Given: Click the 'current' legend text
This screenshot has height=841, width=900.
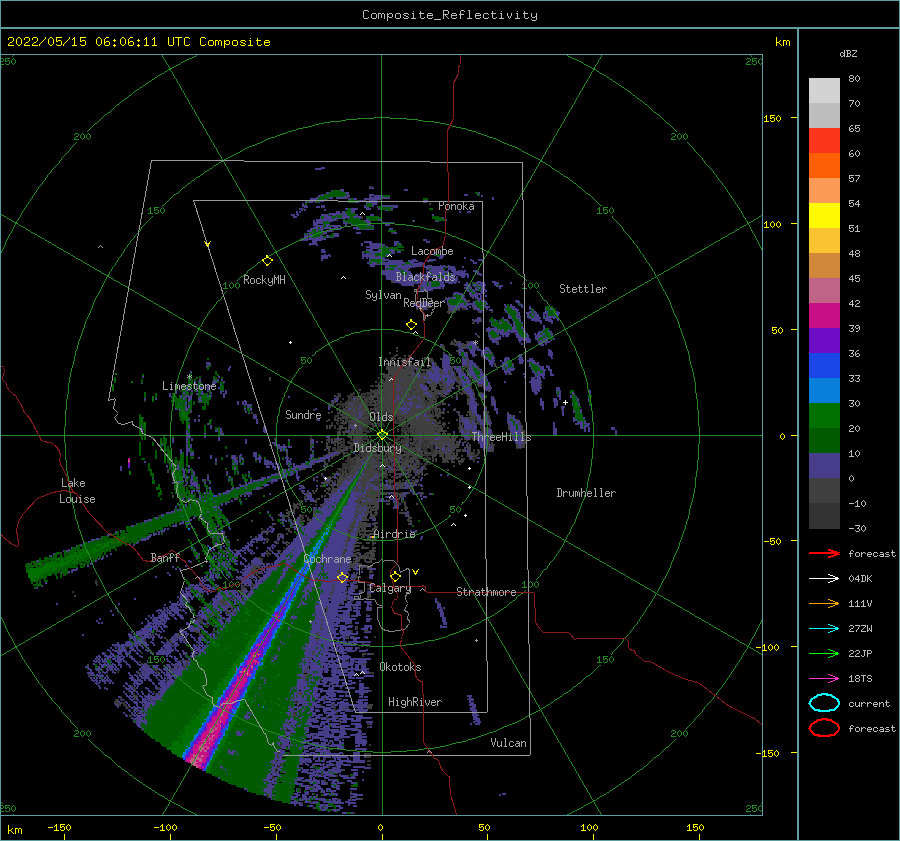Looking at the screenshot, I should click(x=869, y=703).
